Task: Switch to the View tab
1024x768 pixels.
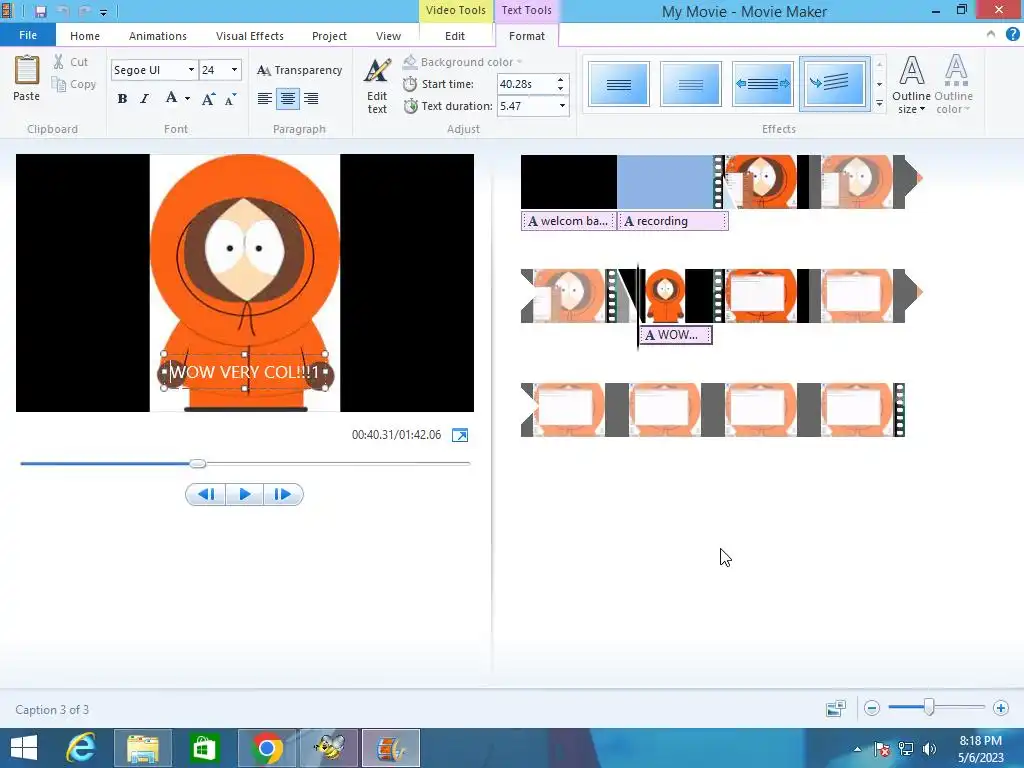Action: click(388, 36)
